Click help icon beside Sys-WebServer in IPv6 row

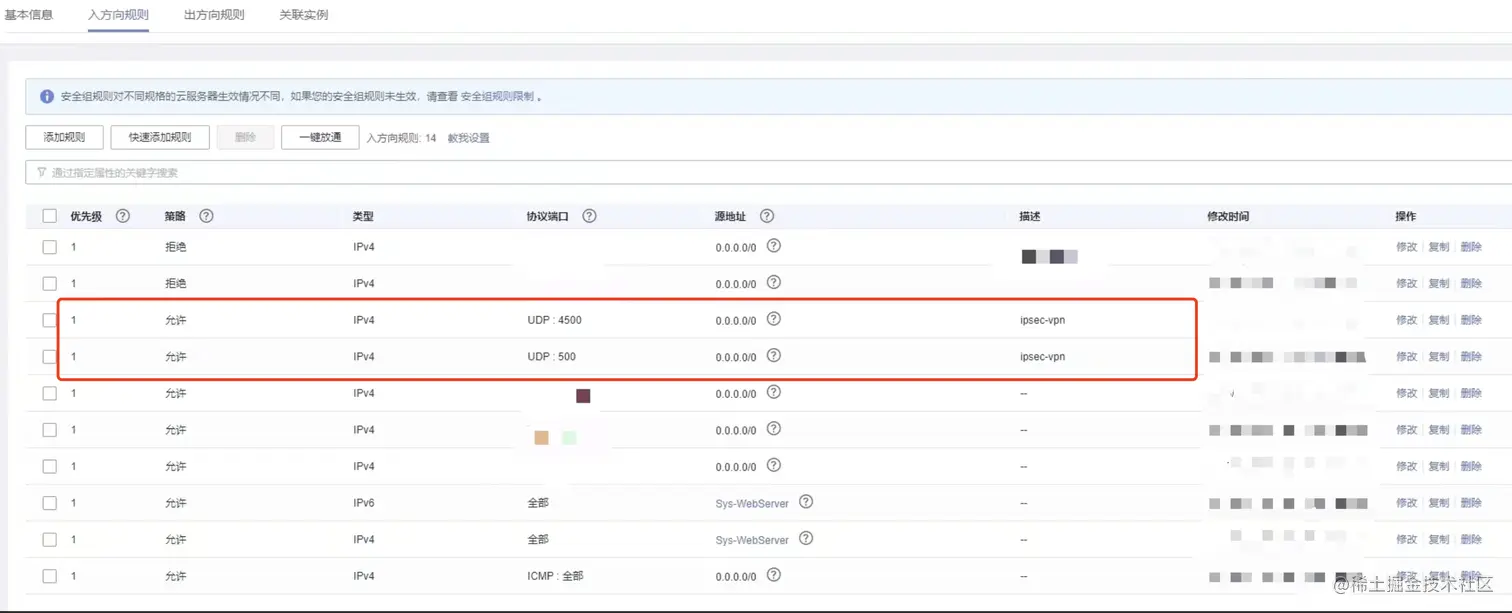[x=806, y=501]
